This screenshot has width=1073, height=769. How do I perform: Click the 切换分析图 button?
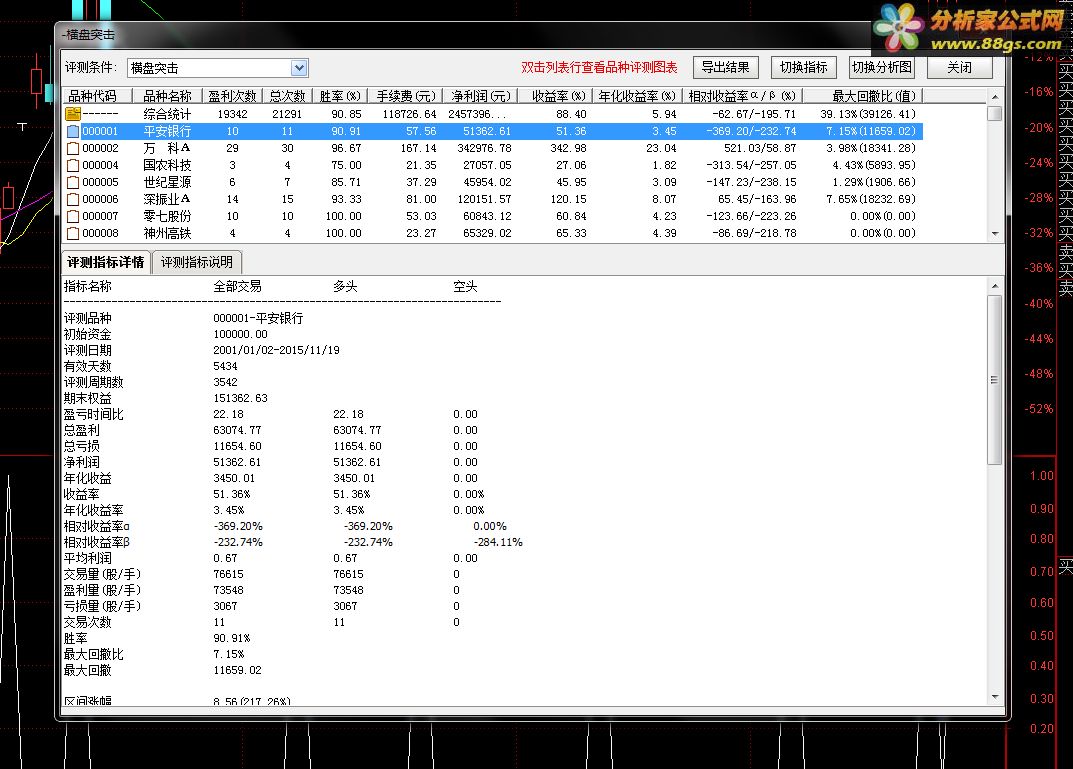(881, 67)
